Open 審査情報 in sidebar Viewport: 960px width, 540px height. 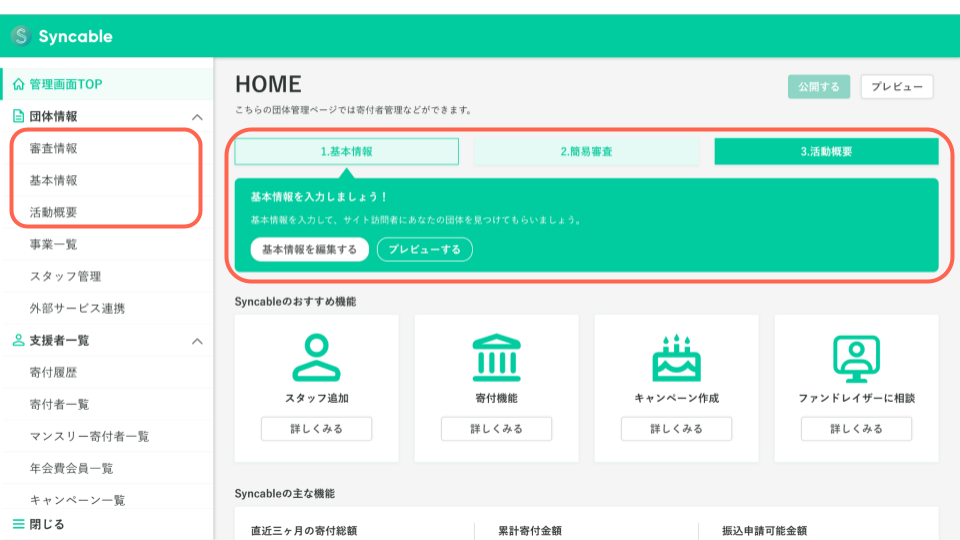pyautogui.click(x=107, y=148)
